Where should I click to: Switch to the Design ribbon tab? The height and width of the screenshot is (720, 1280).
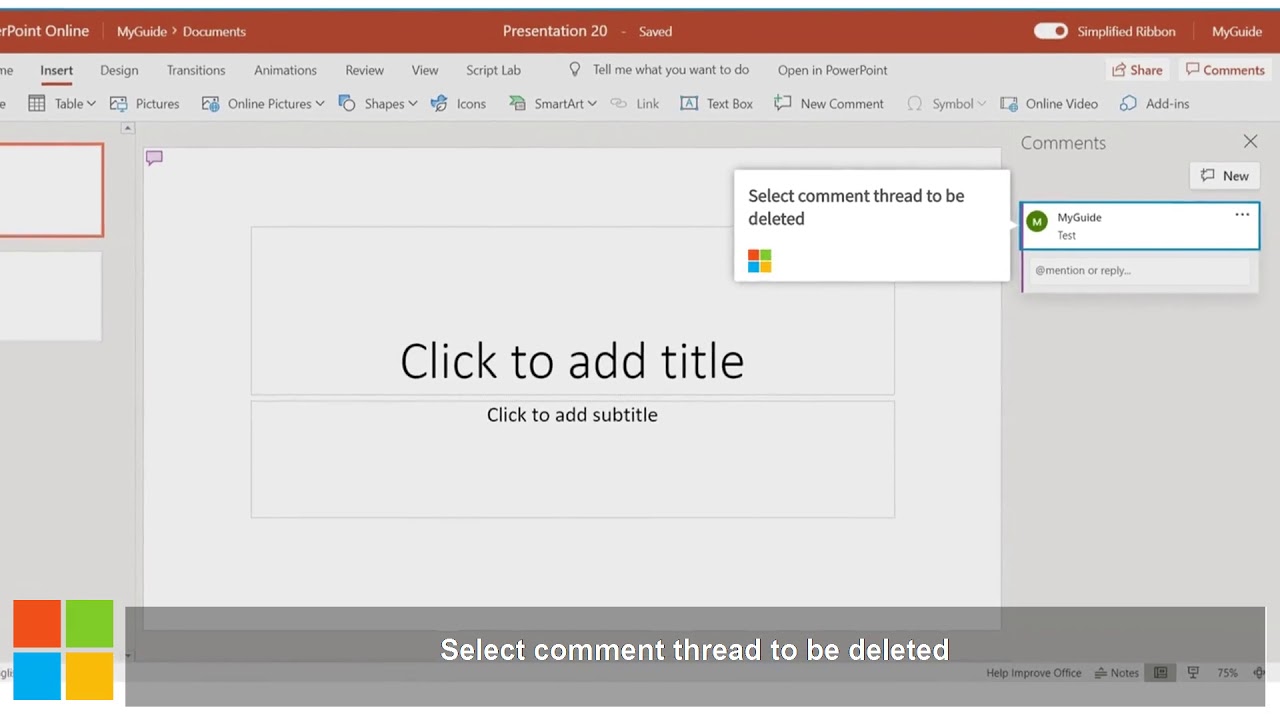pyautogui.click(x=119, y=70)
